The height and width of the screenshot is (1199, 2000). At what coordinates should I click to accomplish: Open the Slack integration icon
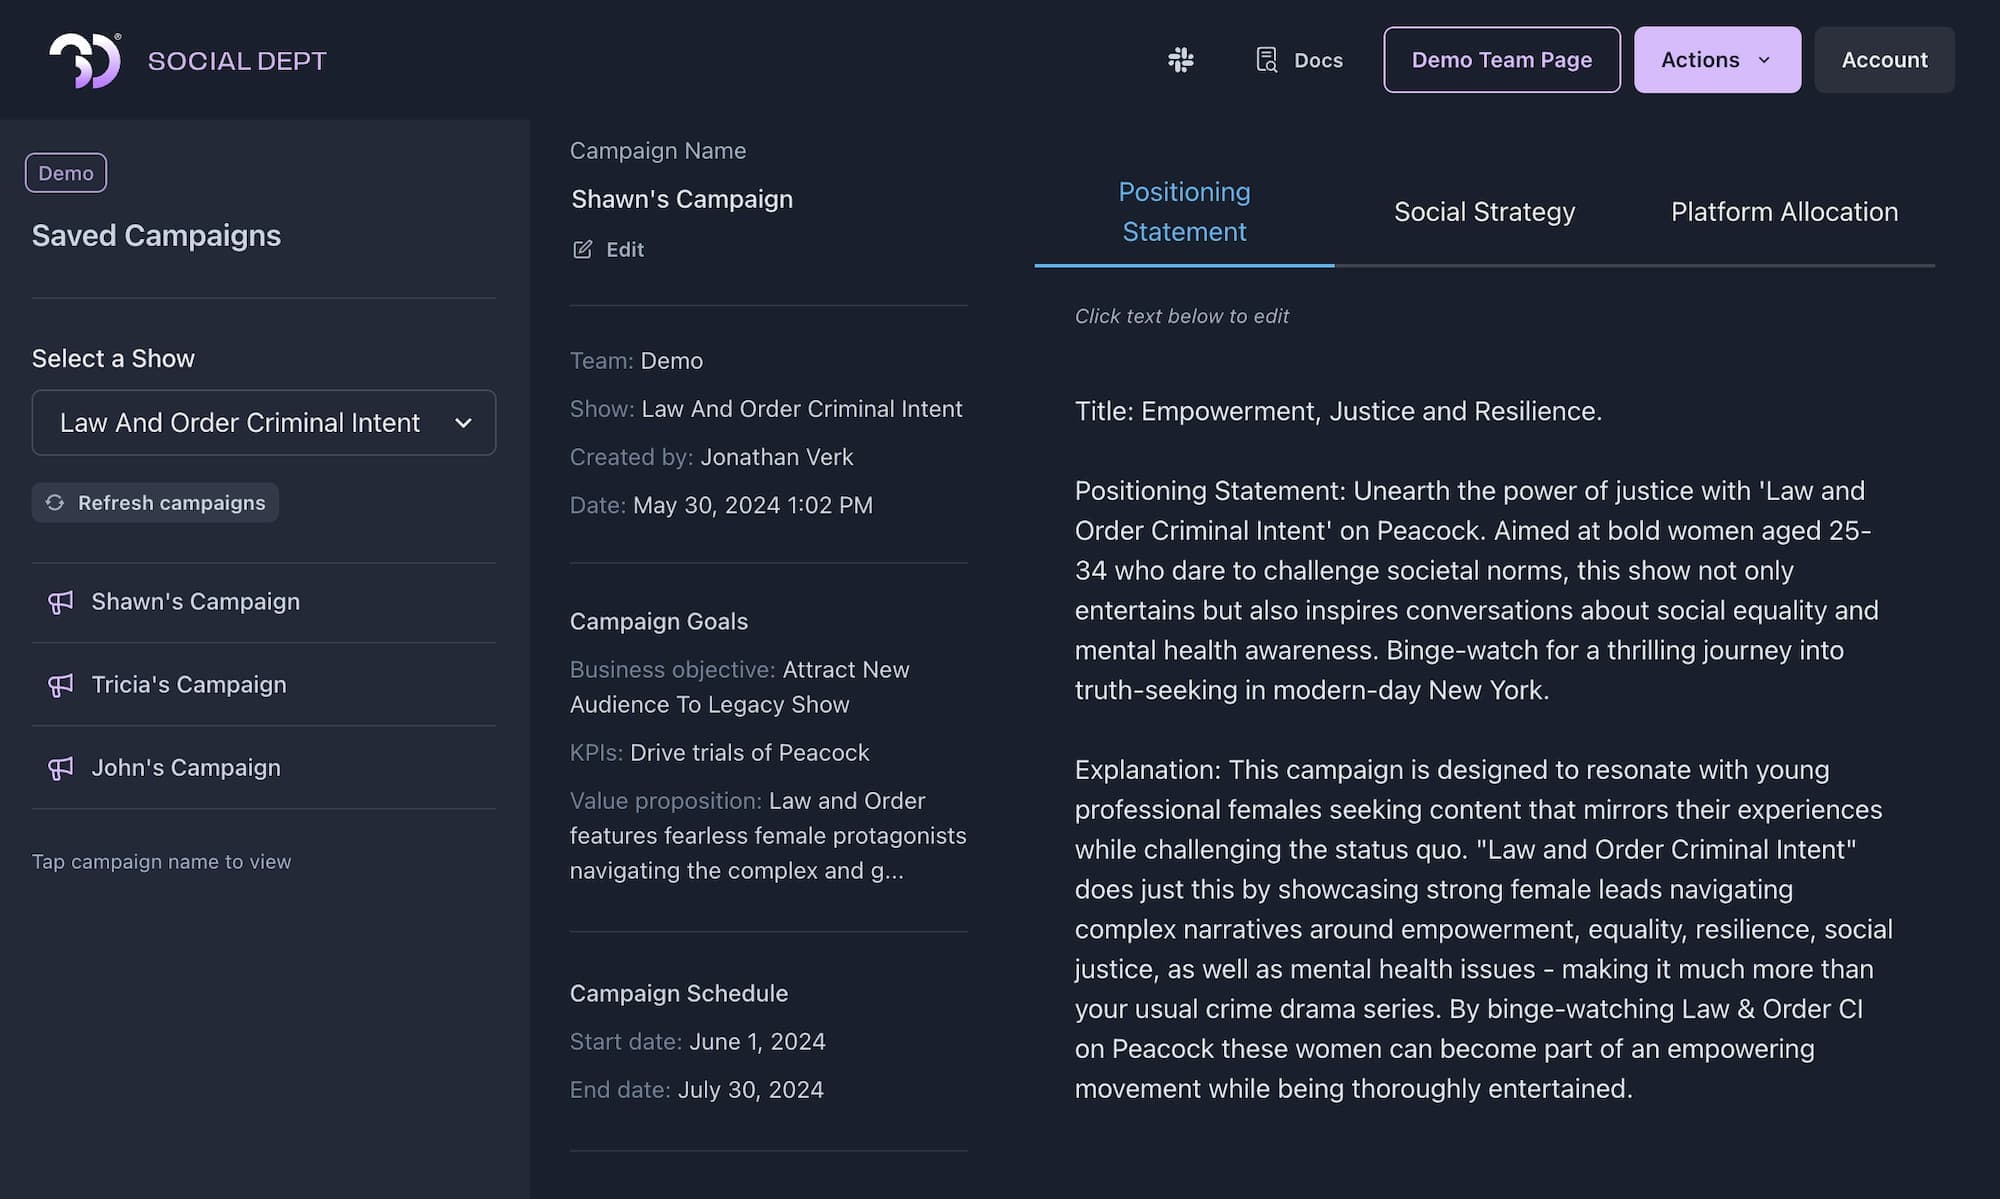pos(1181,60)
